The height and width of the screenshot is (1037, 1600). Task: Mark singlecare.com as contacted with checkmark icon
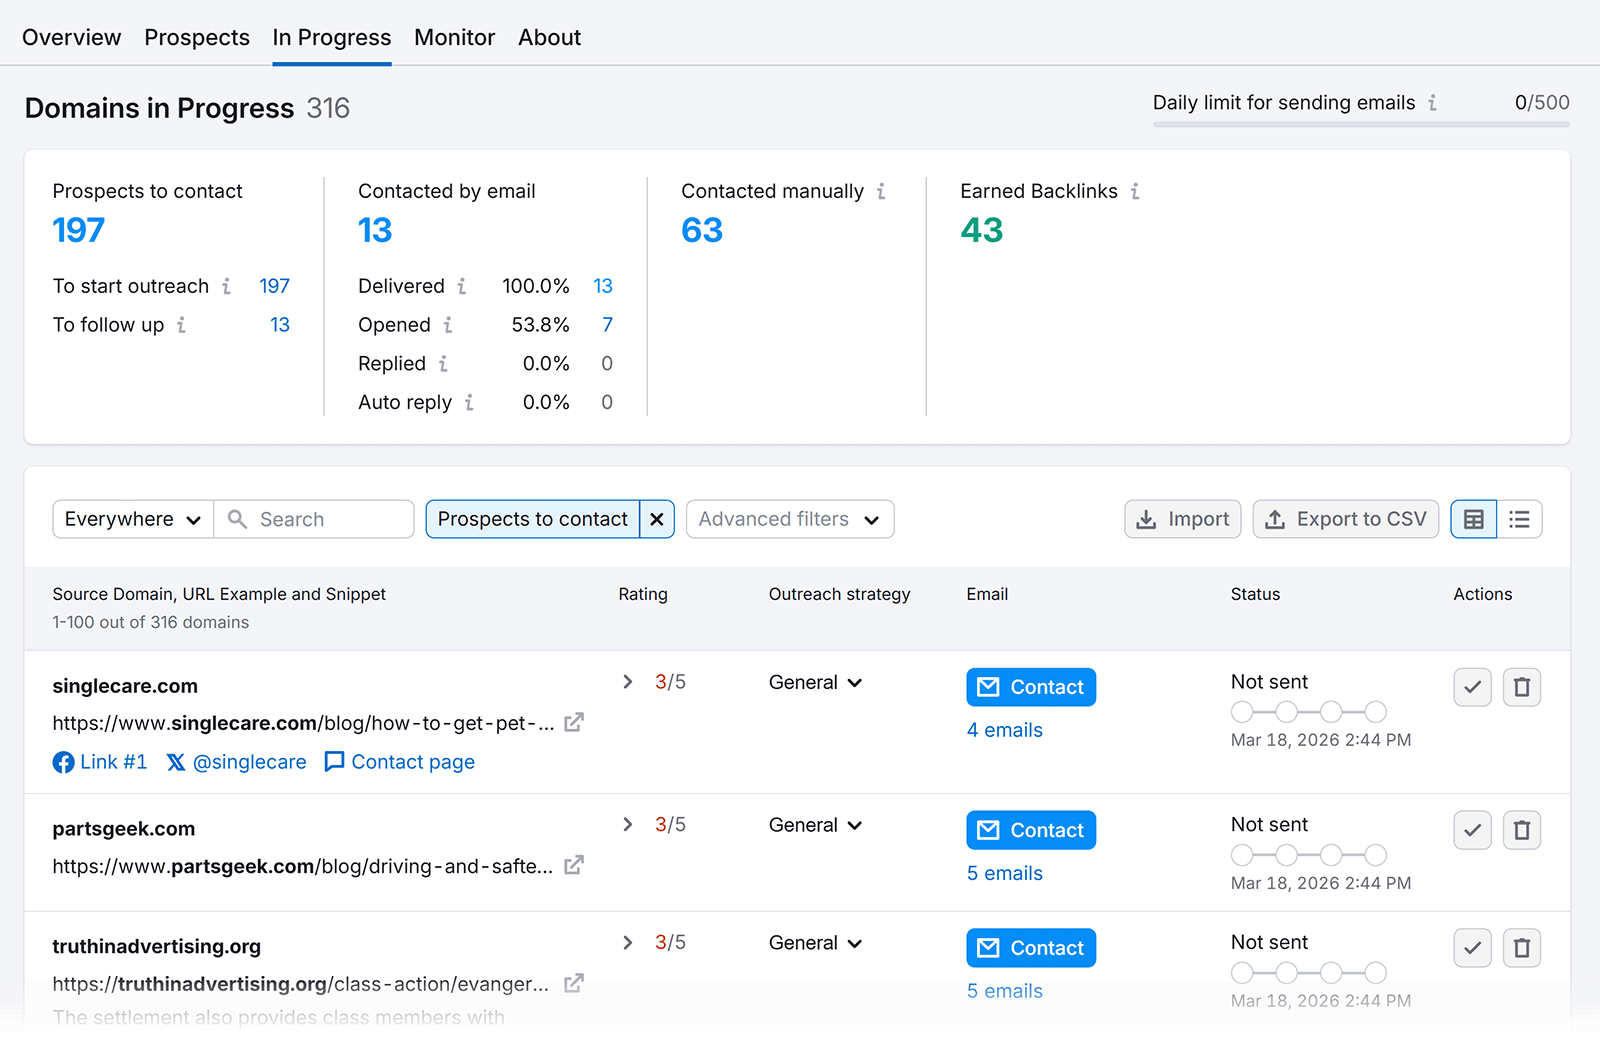tap(1472, 687)
